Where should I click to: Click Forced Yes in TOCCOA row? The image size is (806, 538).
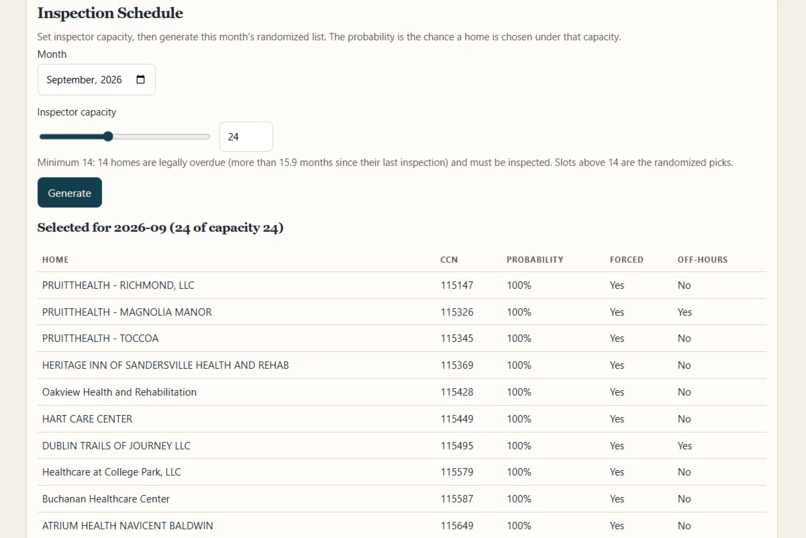pyautogui.click(x=617, y=338)
